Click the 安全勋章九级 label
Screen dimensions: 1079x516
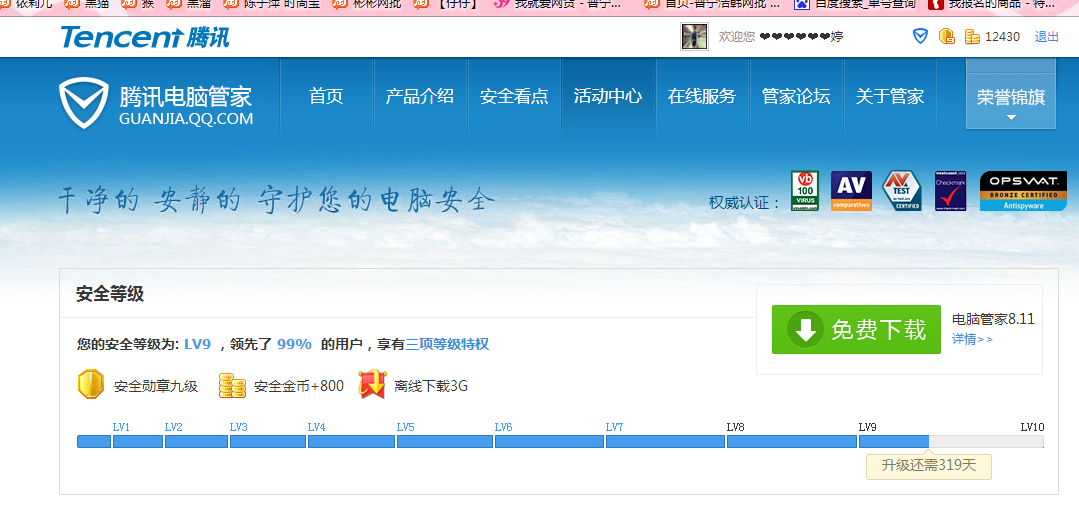156,386
